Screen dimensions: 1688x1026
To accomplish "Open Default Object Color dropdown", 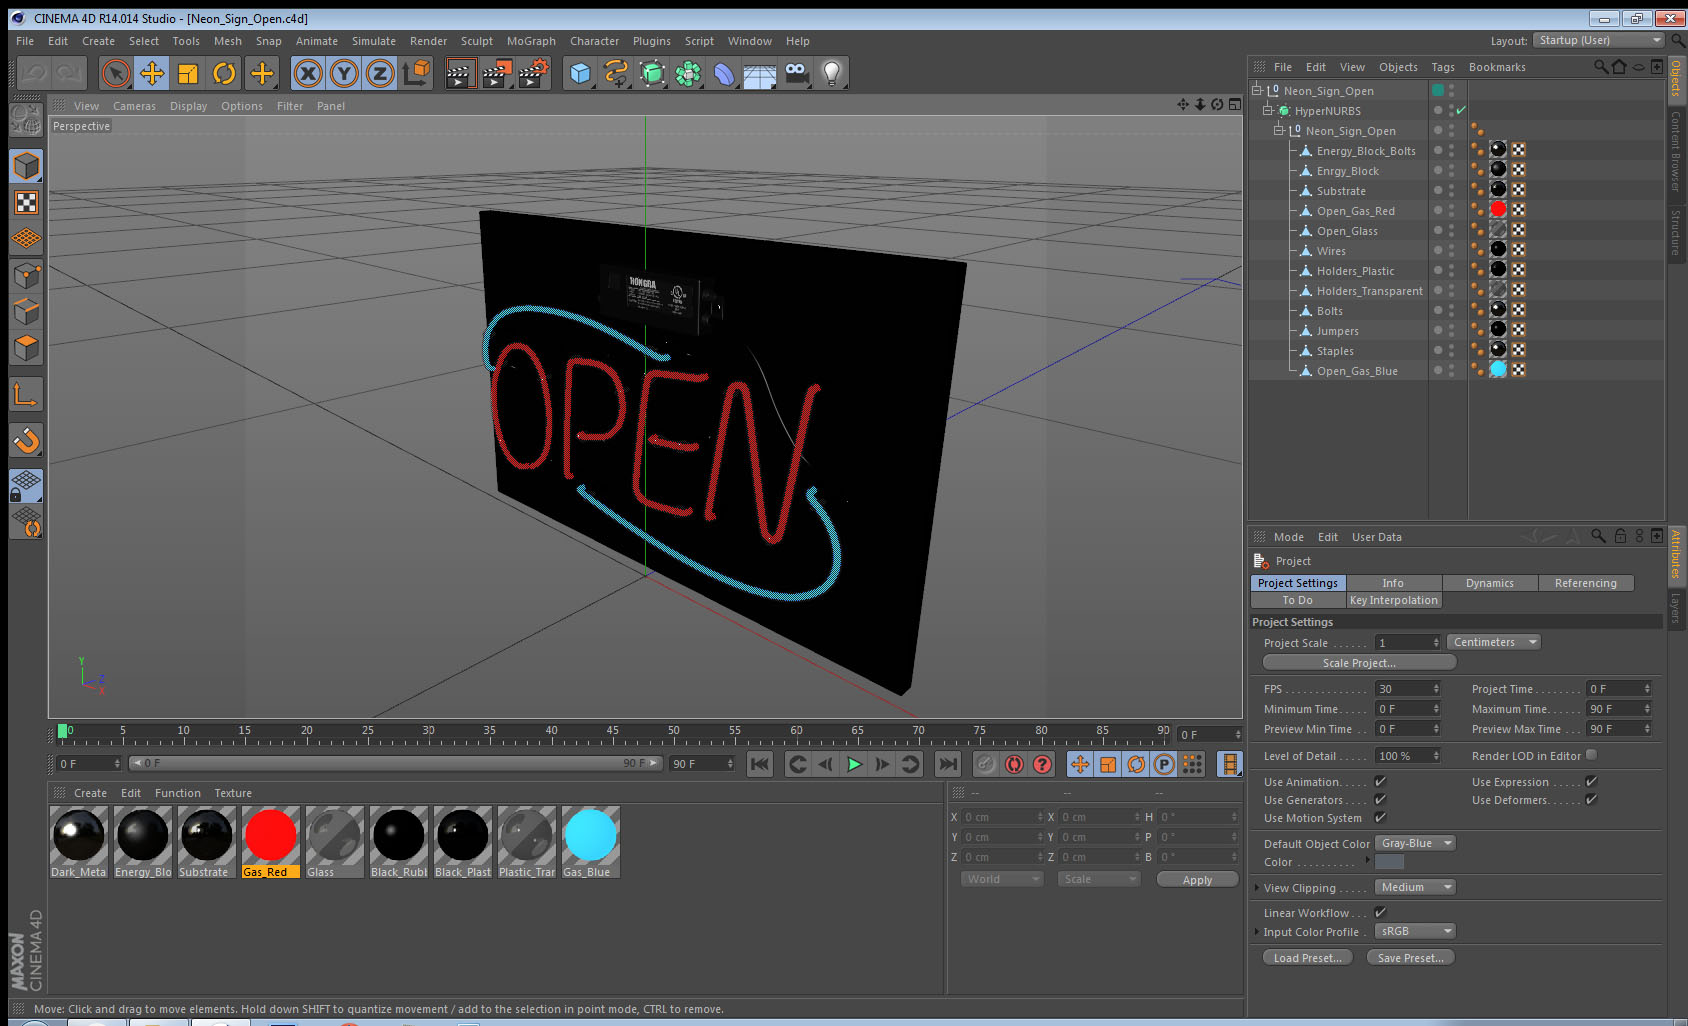I will [x=1415, y=843].
